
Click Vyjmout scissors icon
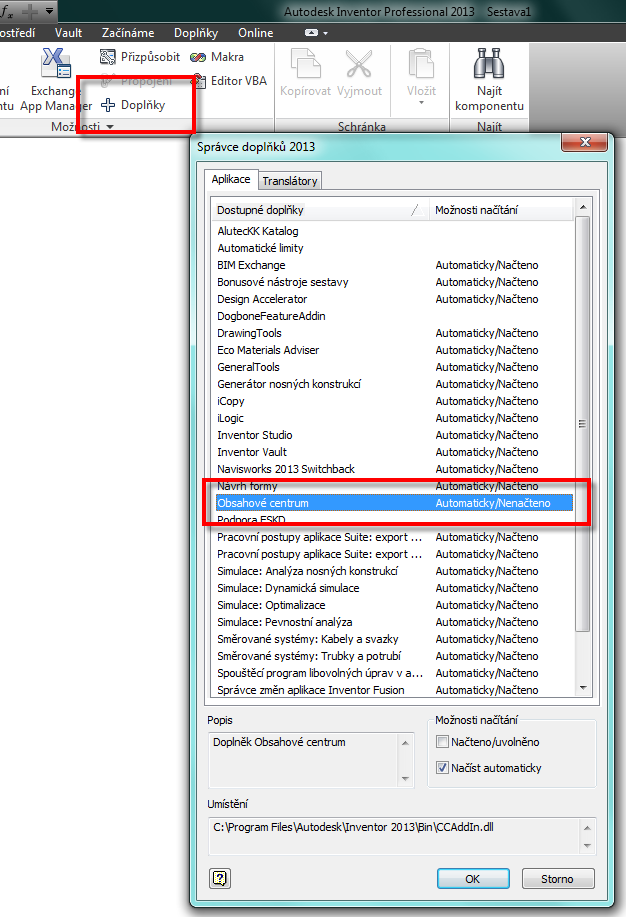(x=359, y=64)
